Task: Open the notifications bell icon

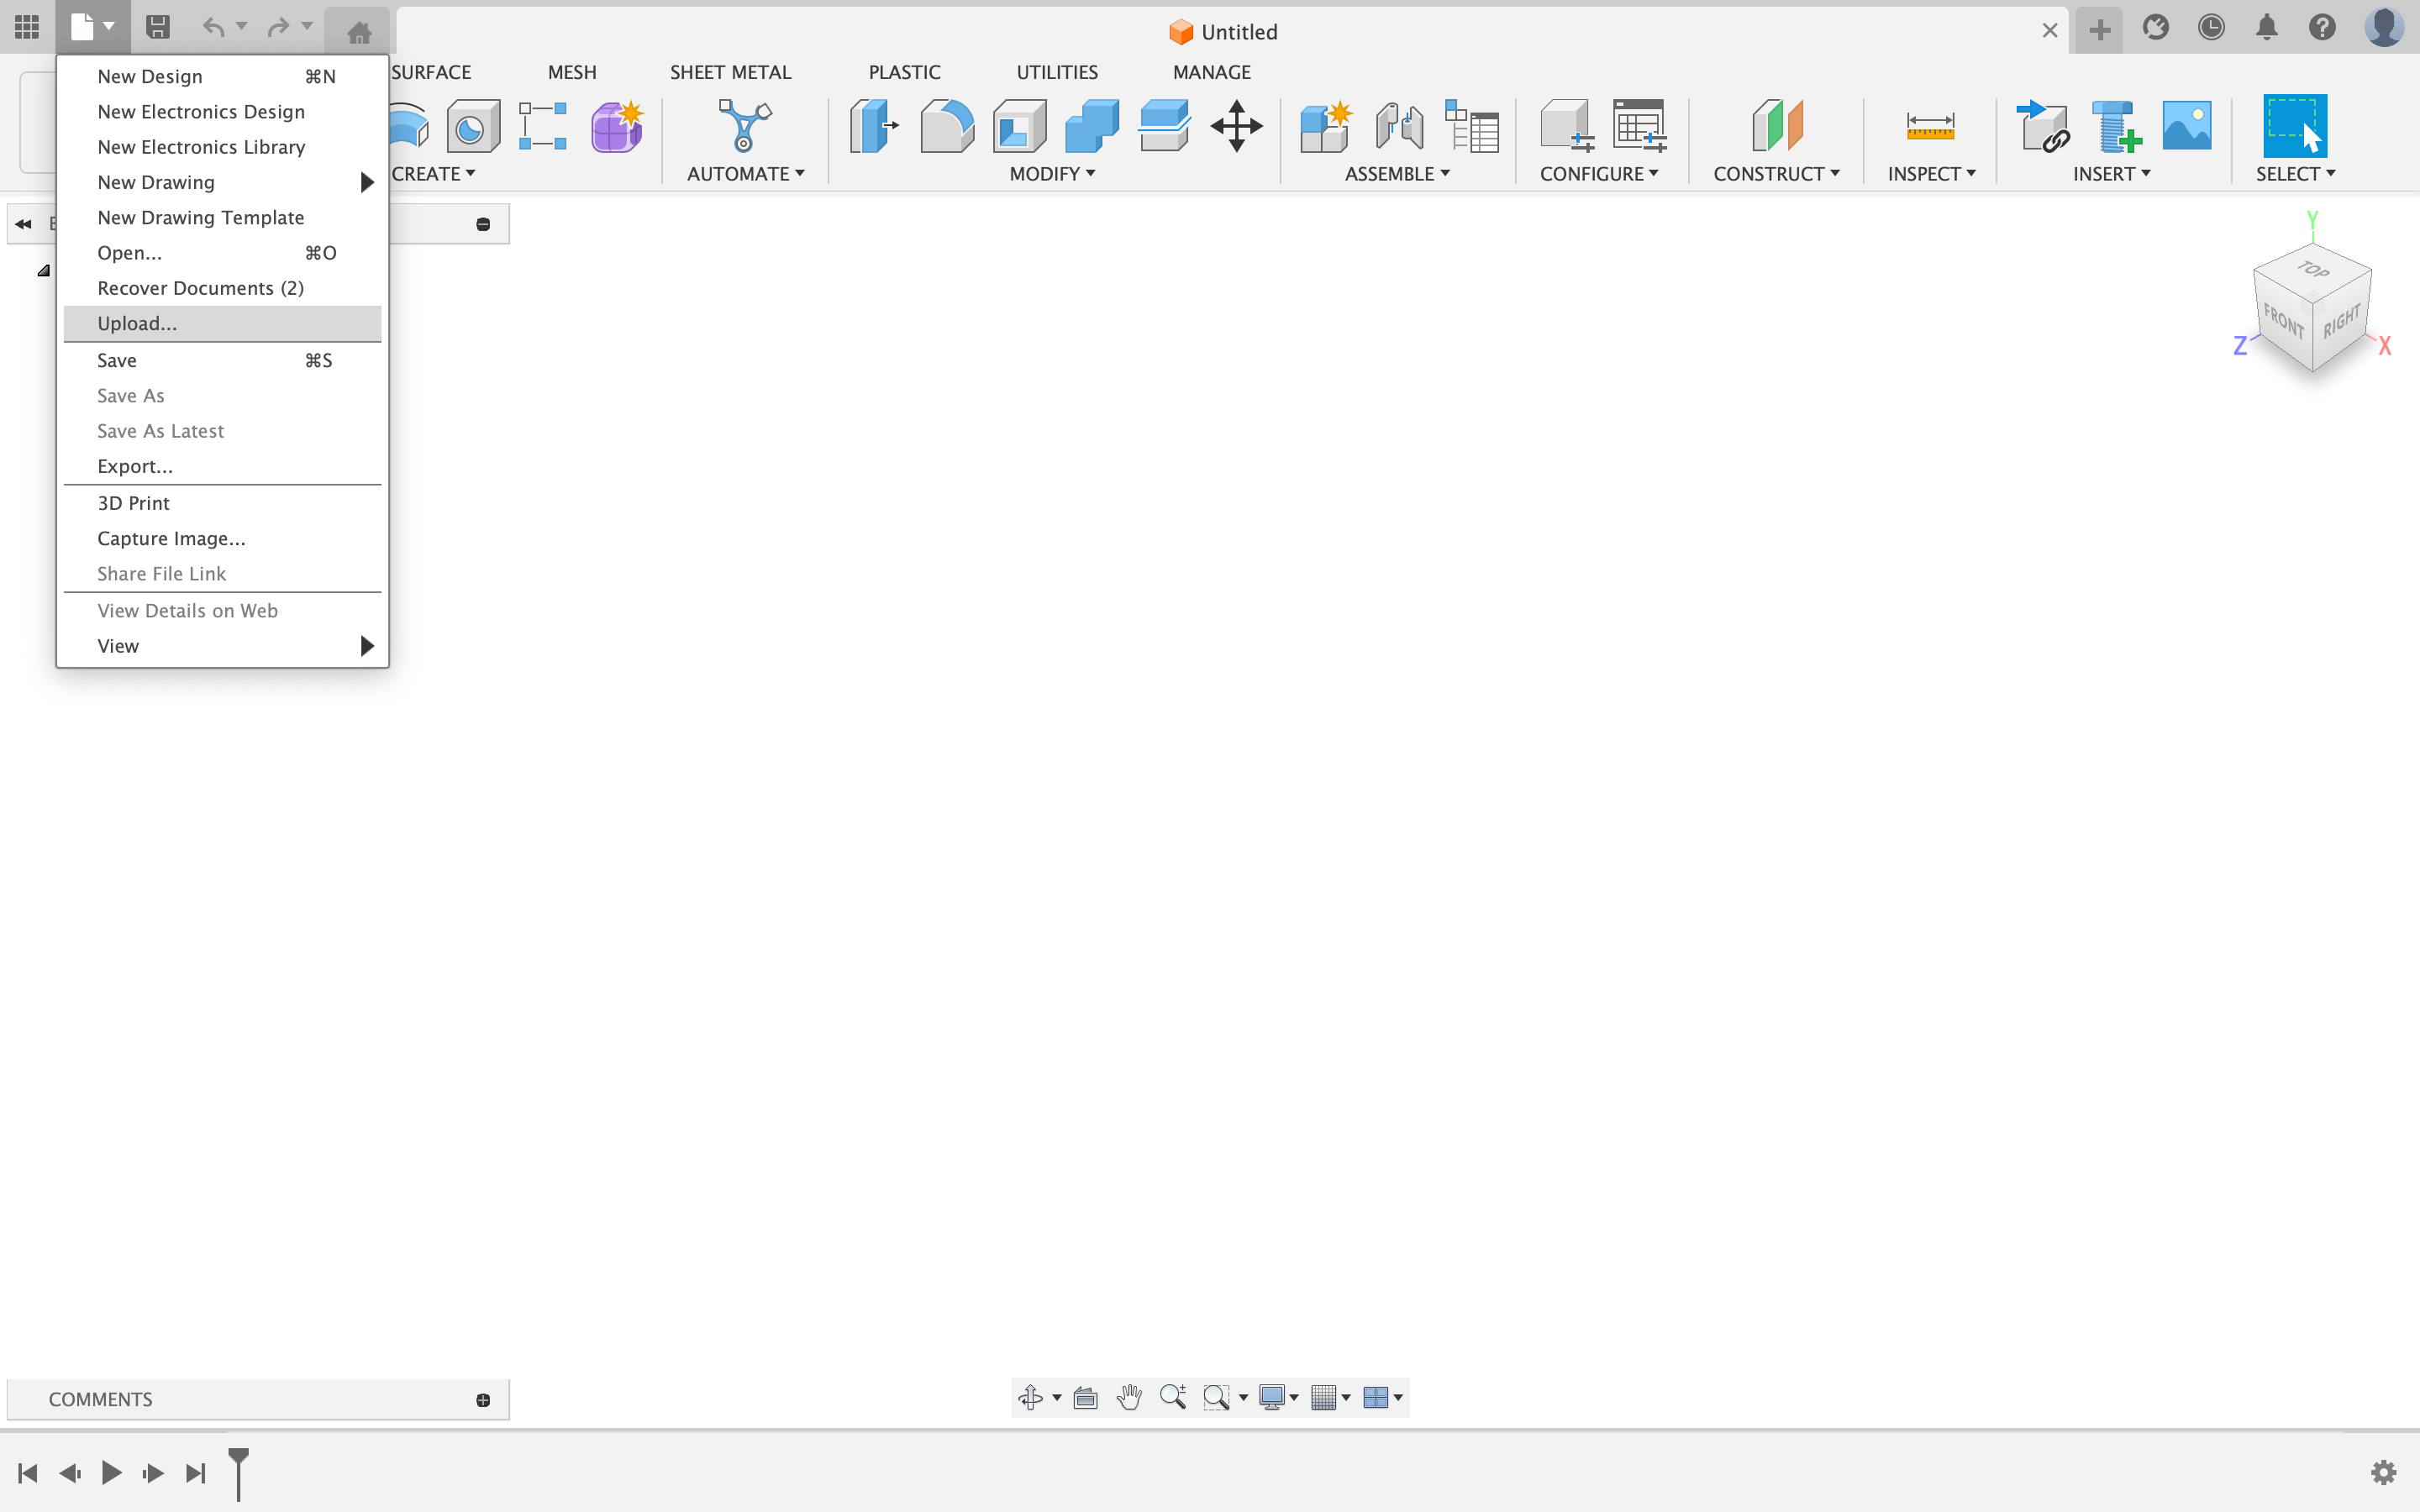Action: [x=2266, y=28]
